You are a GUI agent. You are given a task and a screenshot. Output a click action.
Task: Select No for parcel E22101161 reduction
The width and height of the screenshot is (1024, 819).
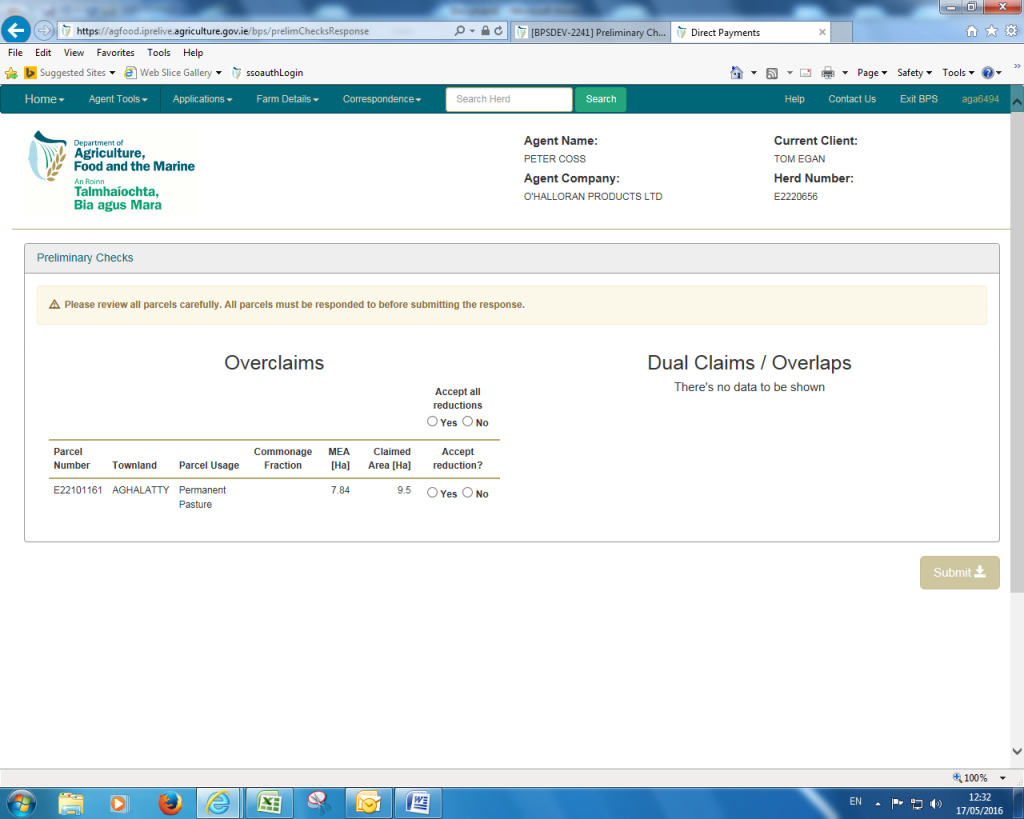tap(467, 493)
